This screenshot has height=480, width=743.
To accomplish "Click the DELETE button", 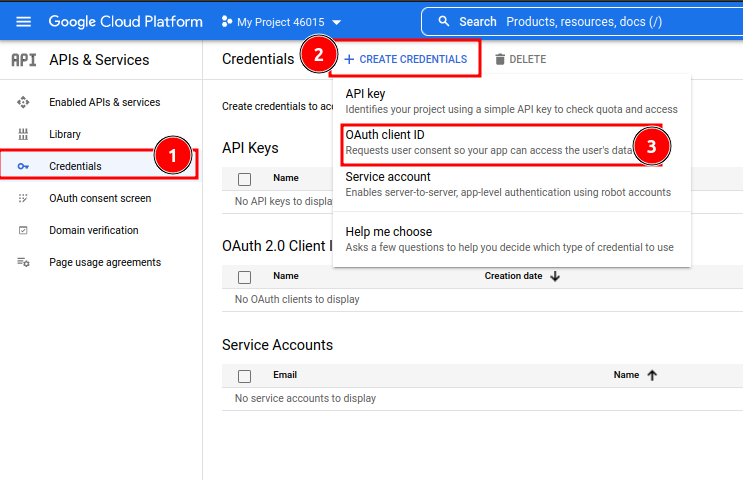I will [x=521, y=59].
